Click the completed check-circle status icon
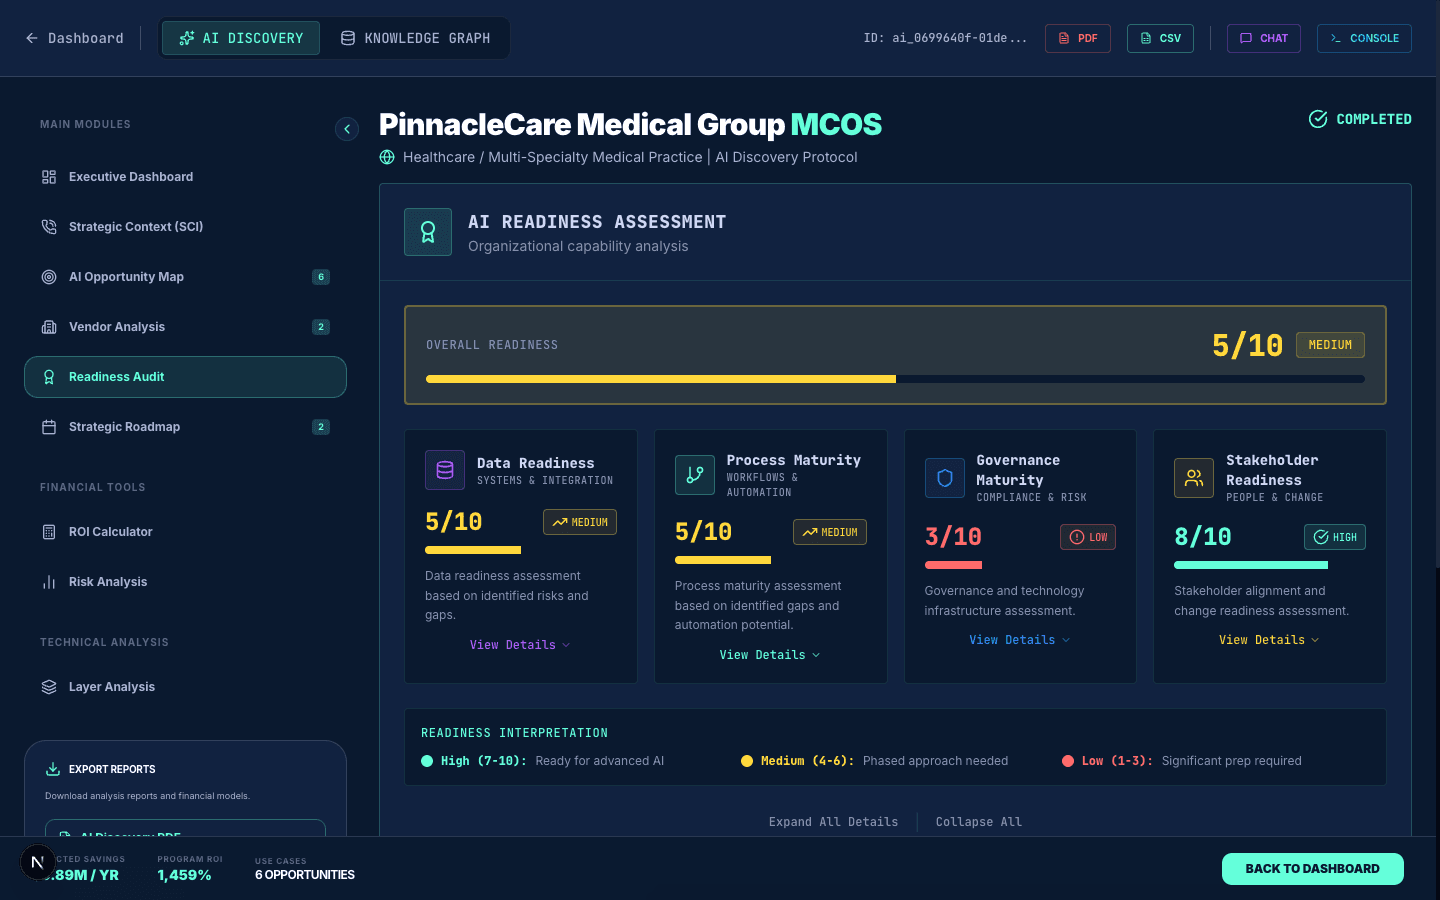Viewport: 1440px width, 900px height. pos(1318,119)
